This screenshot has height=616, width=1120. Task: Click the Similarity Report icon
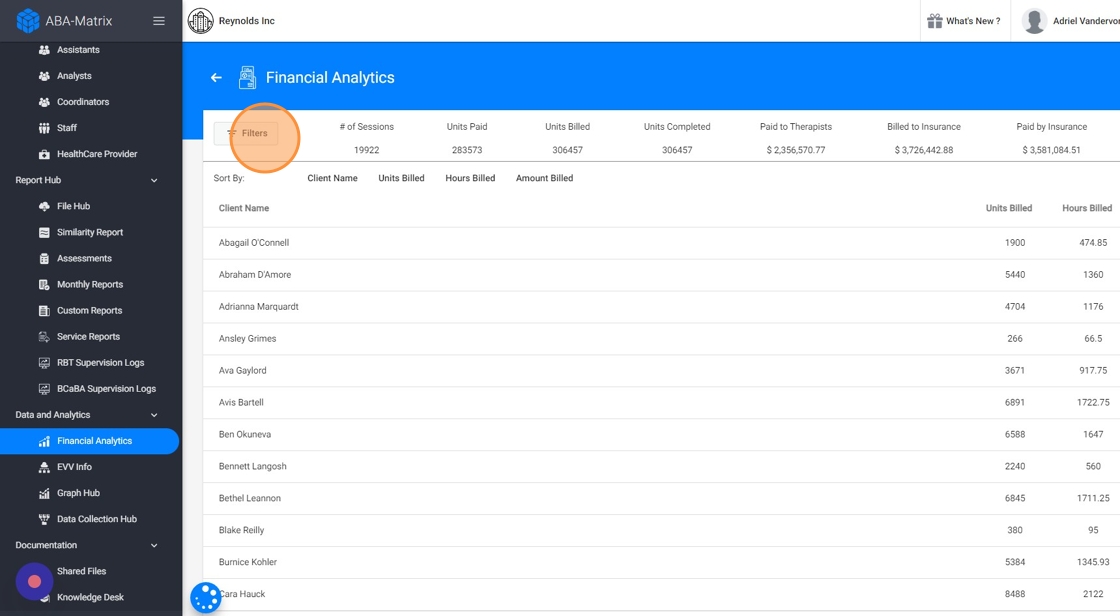pos(44,232)
